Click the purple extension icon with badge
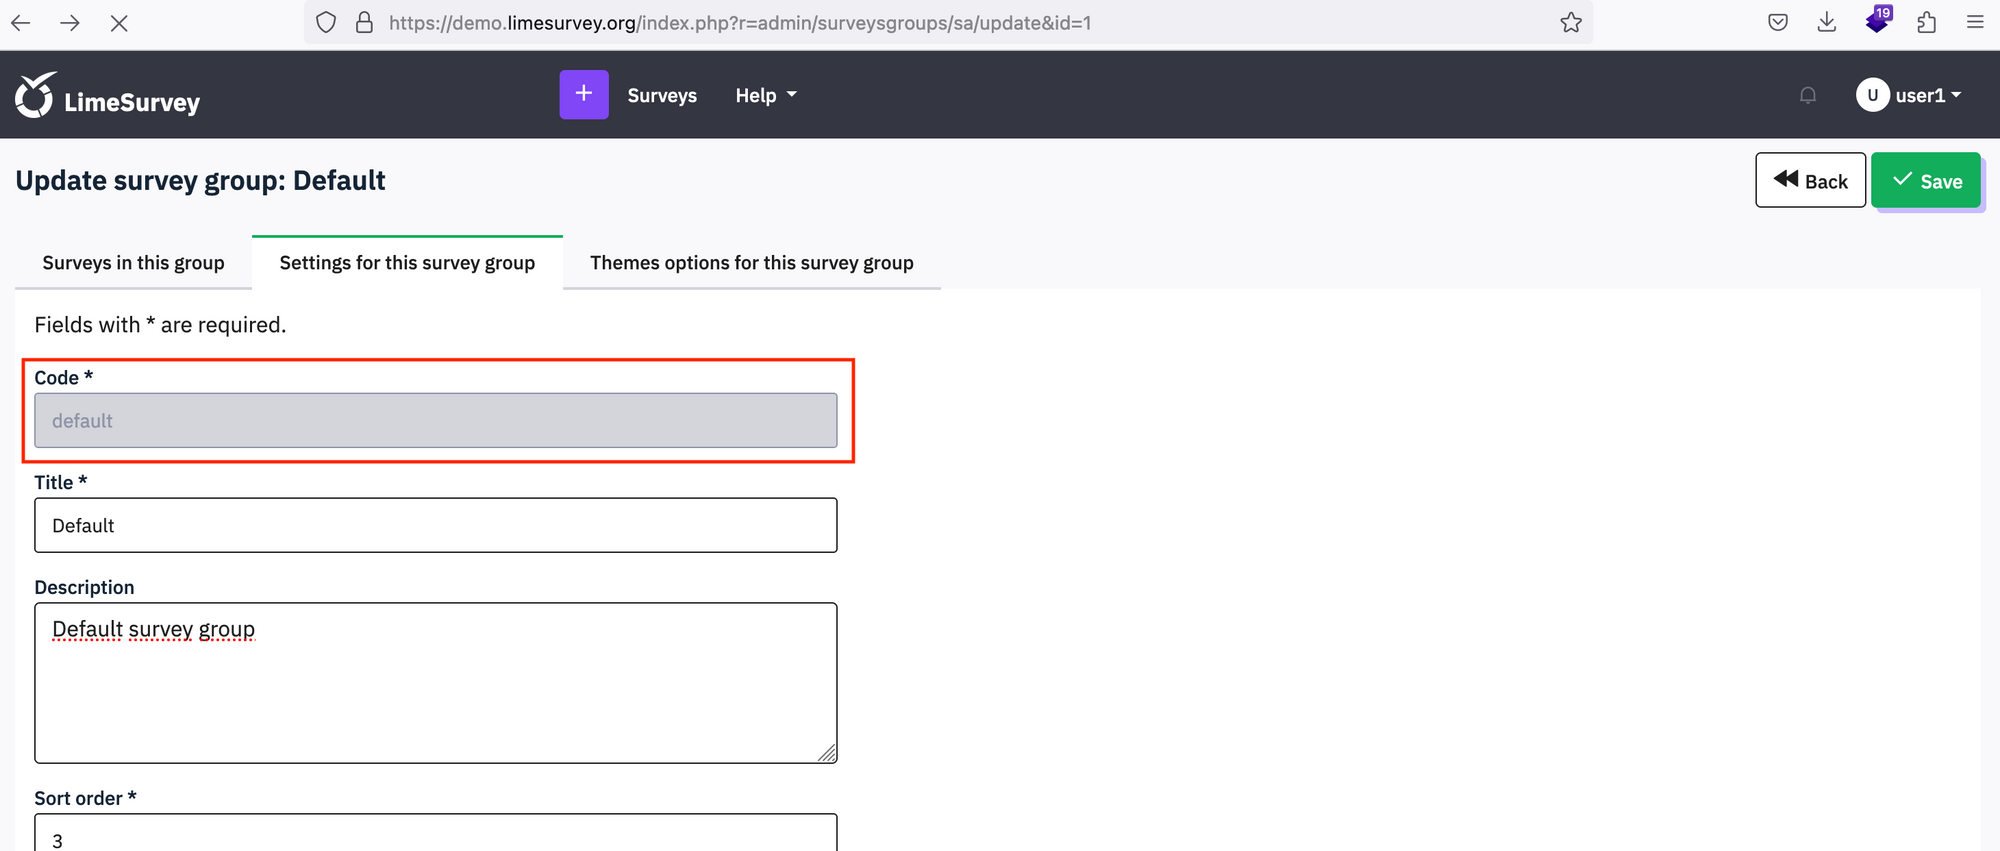The height and width of the screenshot is (851, 2000). point(1877,21)
